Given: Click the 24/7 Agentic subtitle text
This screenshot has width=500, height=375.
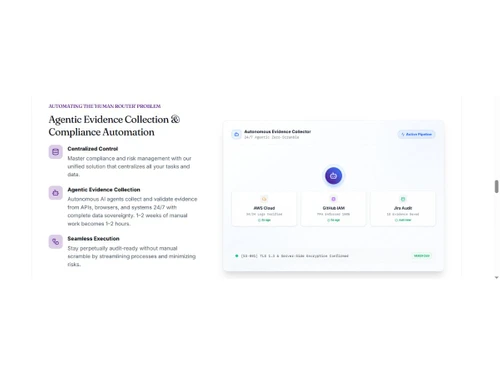Looking at the screenshot, I should point(271,137).
